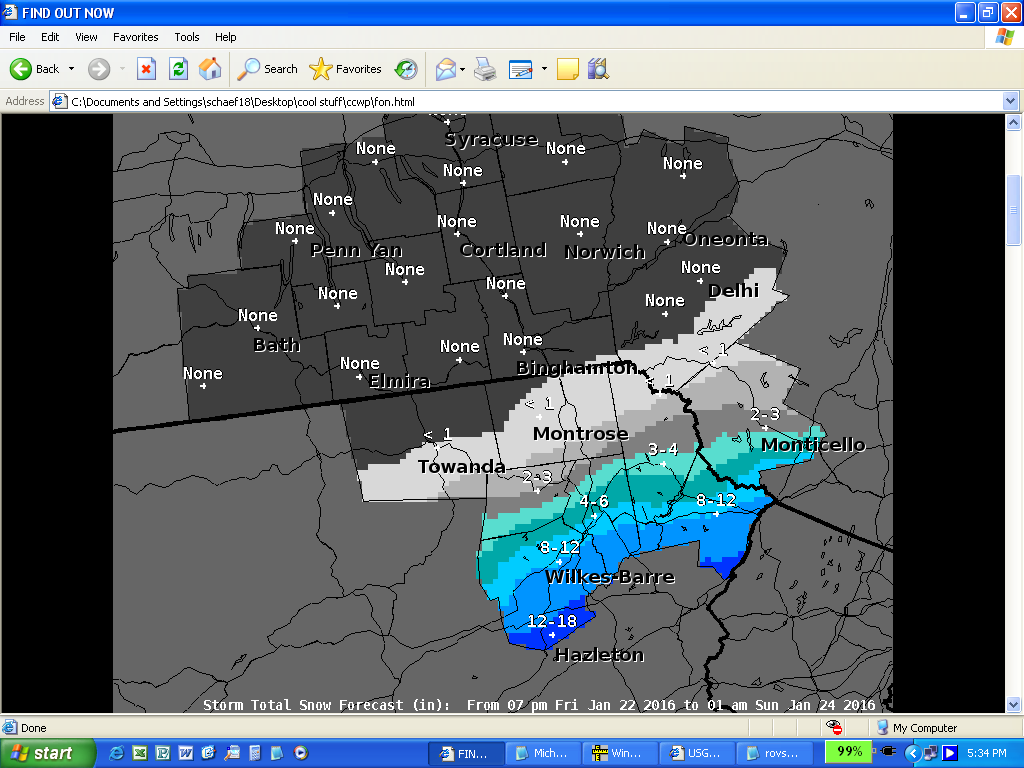Image resolution: width=1024 pixels, height=768 pixels.
Task: Switch to the Mich... taskbar window
Action: [543, 753]
